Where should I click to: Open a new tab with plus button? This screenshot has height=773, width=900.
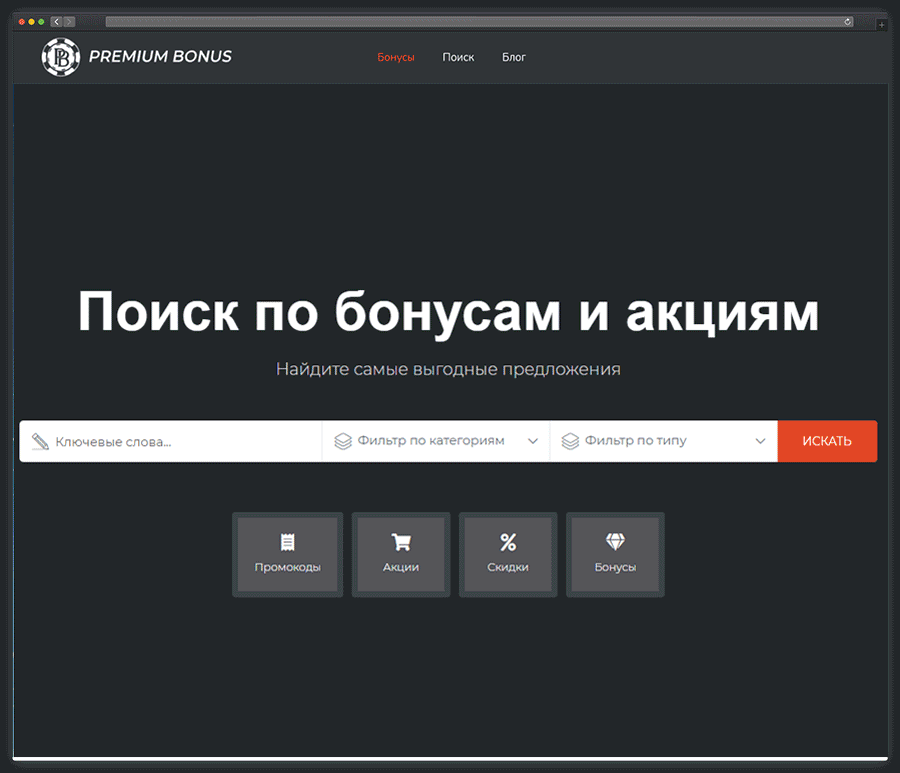click(882, 25)
